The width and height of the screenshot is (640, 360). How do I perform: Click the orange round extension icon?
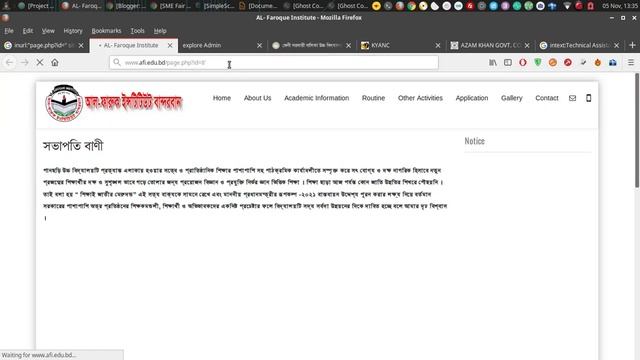553,62
